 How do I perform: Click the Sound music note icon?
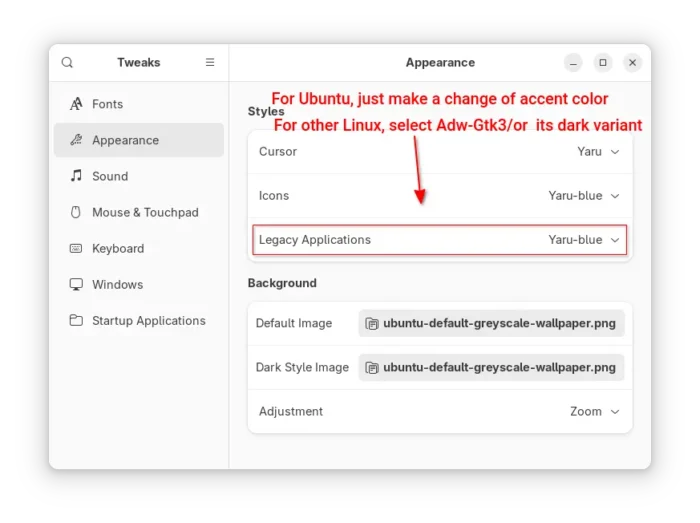tap(76, 175)
